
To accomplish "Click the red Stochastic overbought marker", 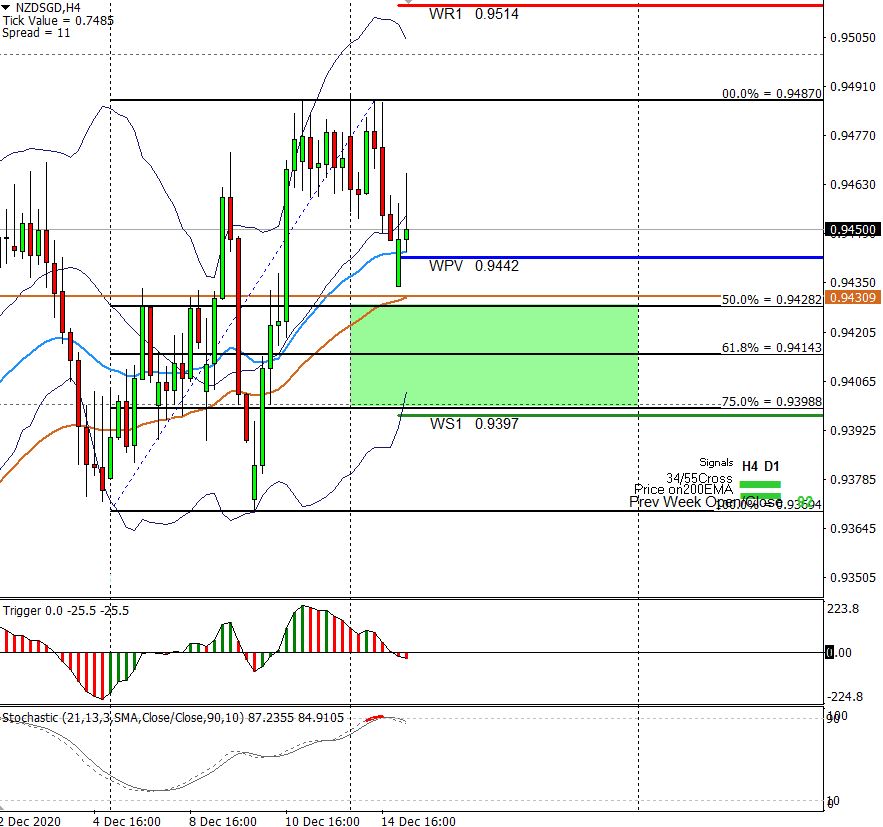I will pyautogui.click(x=375, y=717).
